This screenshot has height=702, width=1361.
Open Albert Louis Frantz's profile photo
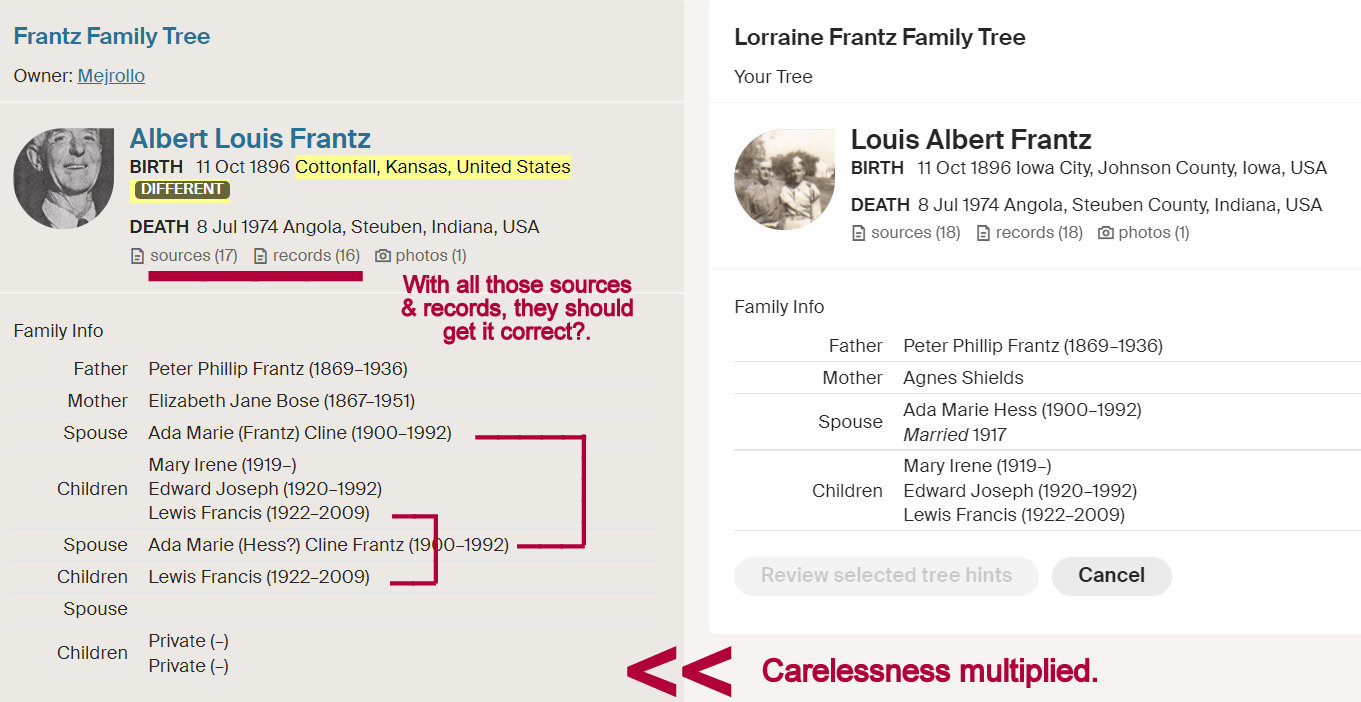click(64, 178)
